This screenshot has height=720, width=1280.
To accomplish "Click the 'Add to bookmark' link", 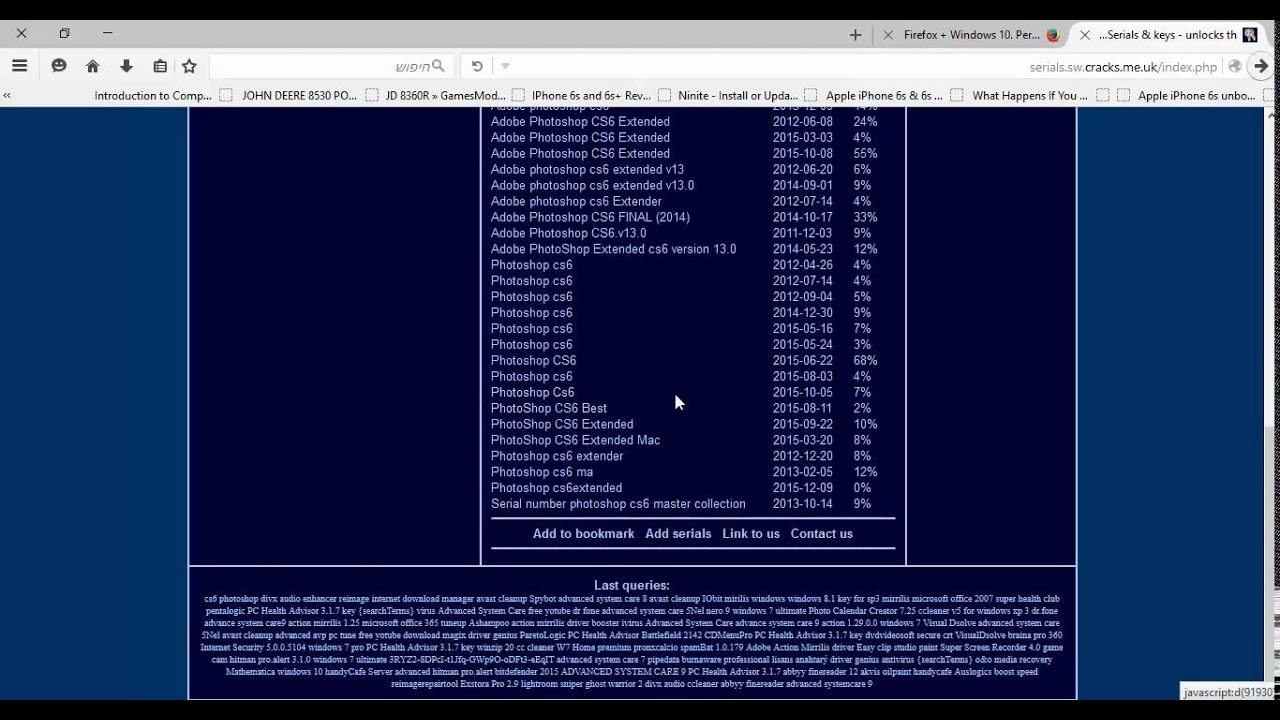I will pyautogui.click(x=583, y=534).
